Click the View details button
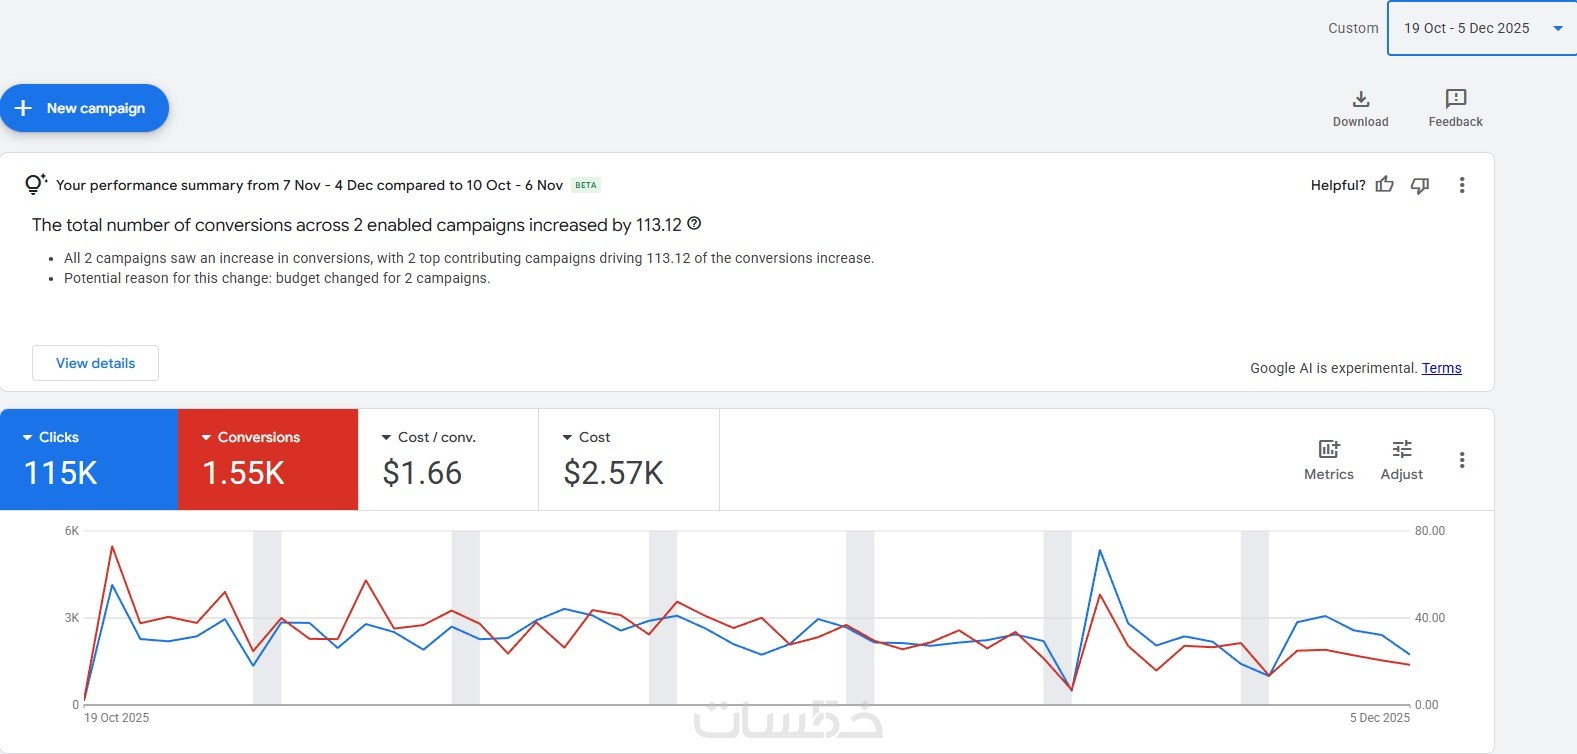 pos(95,363)
